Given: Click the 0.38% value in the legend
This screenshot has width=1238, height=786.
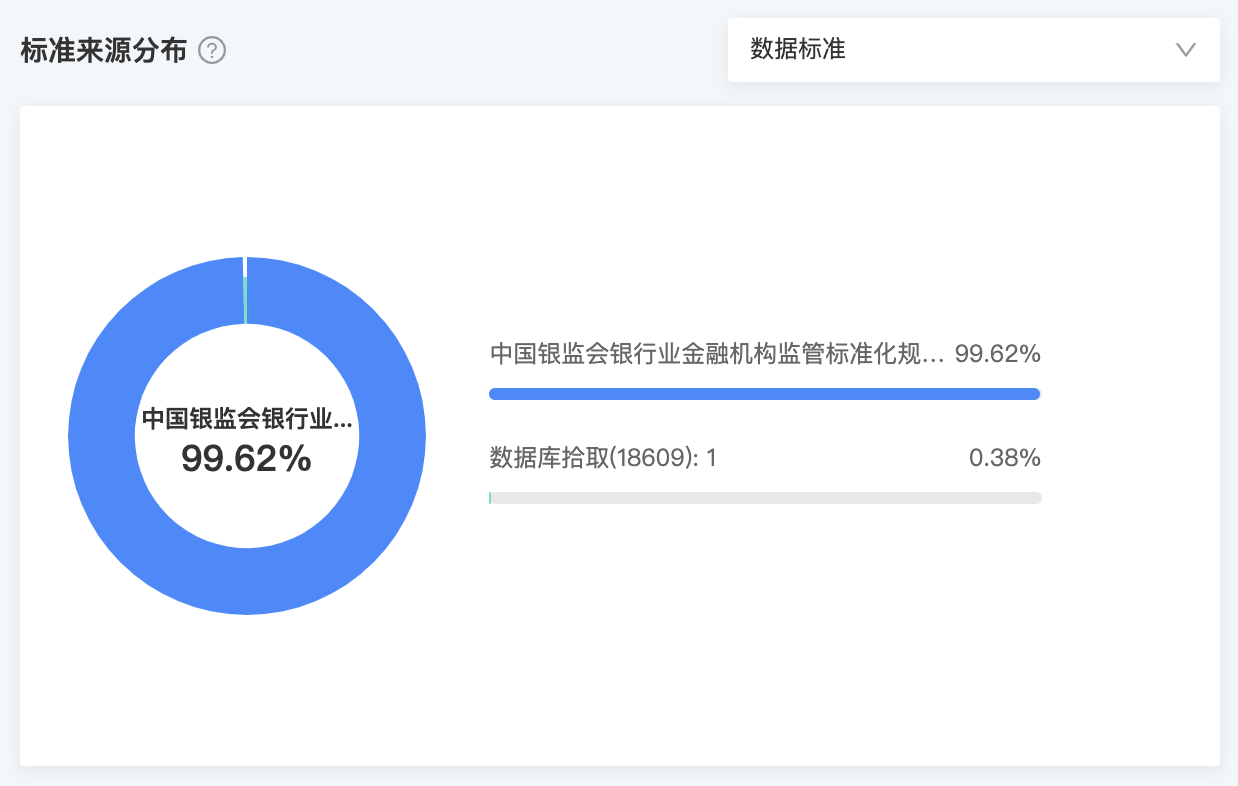Looking at the screenshot, I should (1005, 458).
